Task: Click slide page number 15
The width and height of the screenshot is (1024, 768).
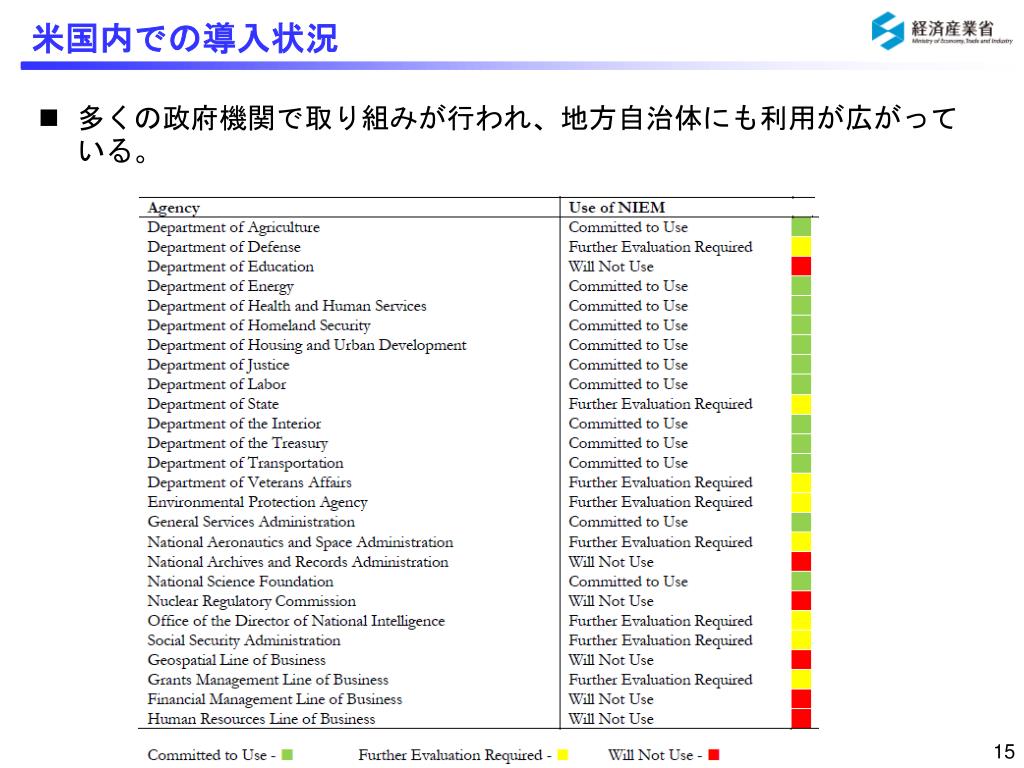Action: click(1004, 752)
